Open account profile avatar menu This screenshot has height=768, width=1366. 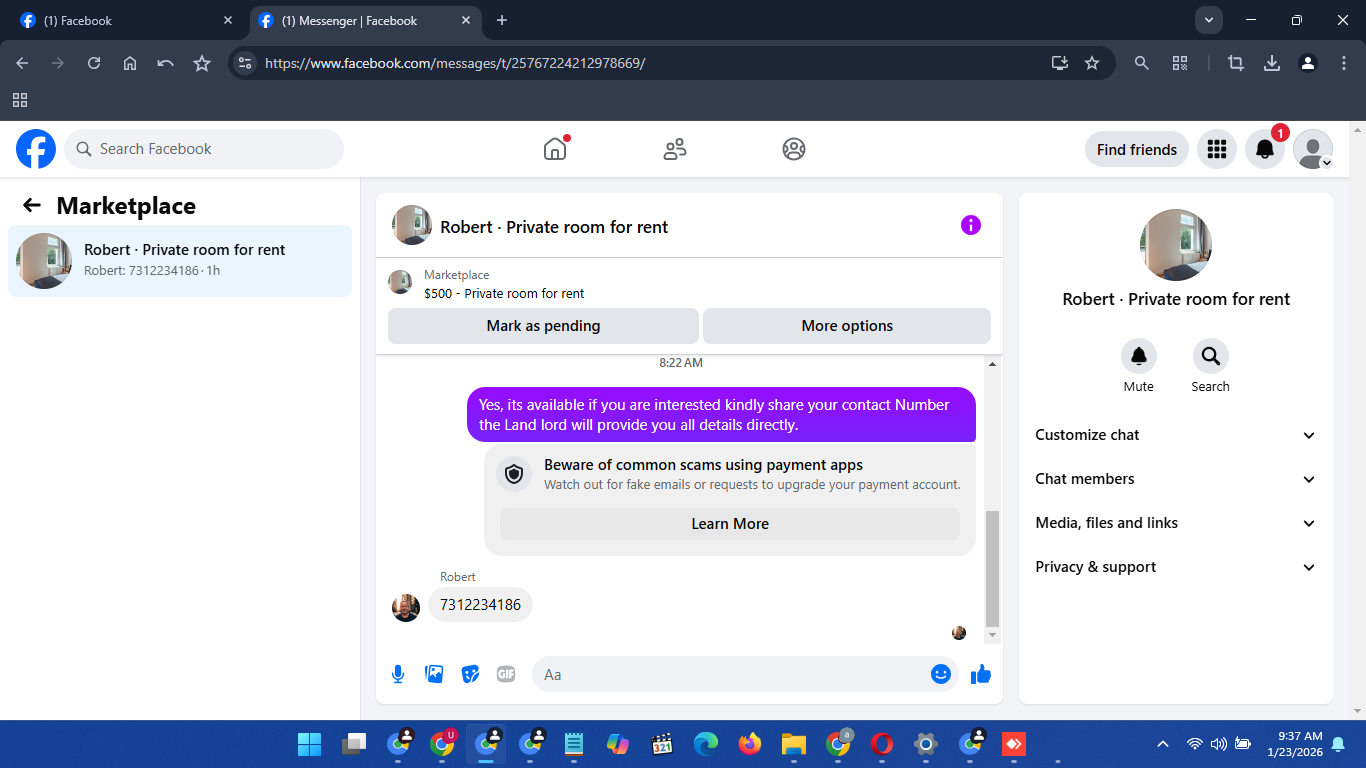[x=1313, y=149]
